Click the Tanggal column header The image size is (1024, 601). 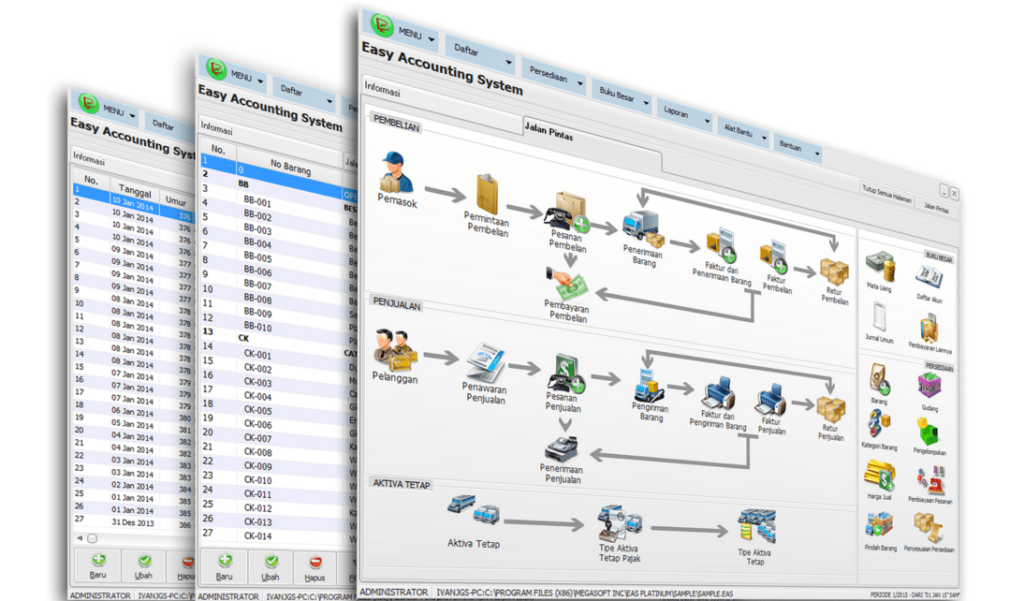135,187
